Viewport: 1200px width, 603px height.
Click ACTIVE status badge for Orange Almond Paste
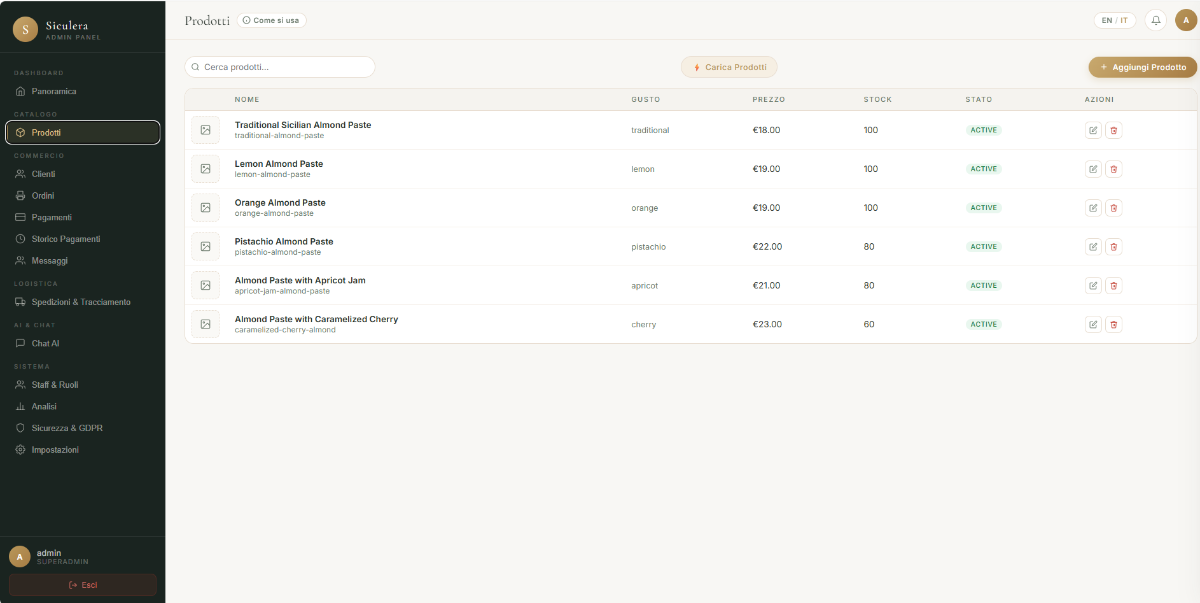point(983,208)
